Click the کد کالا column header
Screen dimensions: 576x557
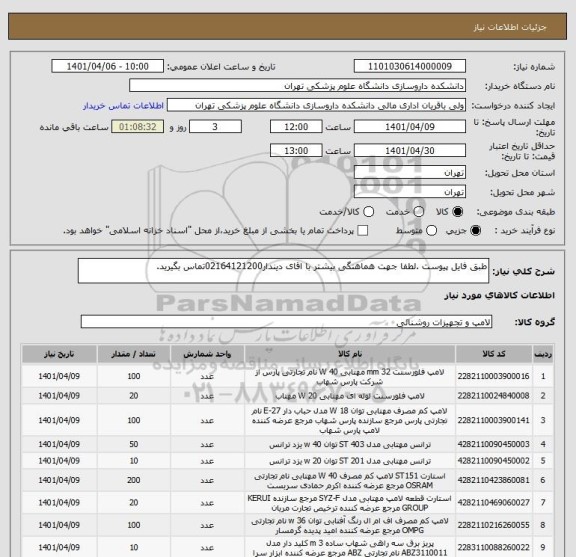point(494,354)
